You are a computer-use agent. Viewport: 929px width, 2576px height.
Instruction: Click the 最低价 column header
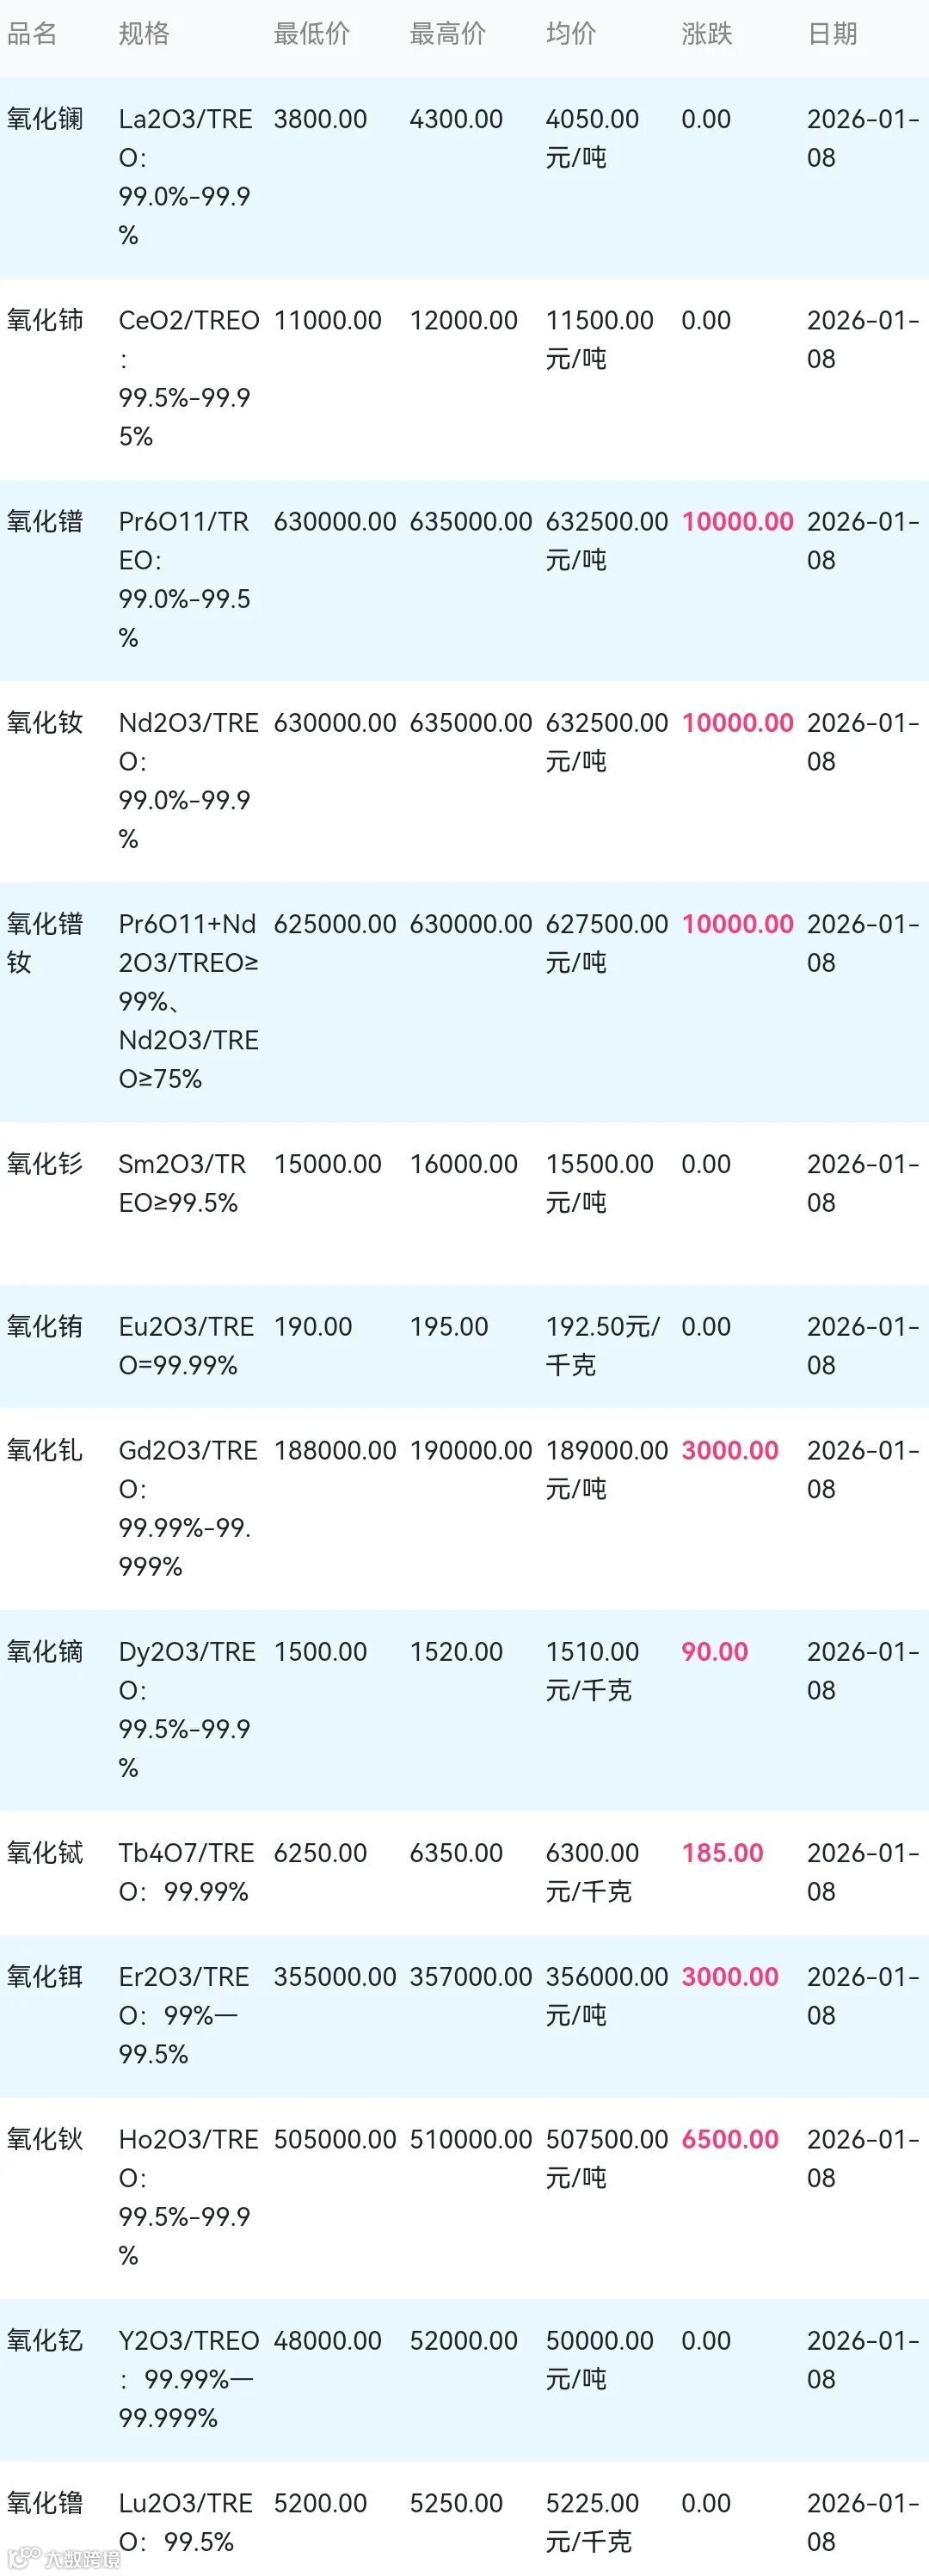point(311,34)
